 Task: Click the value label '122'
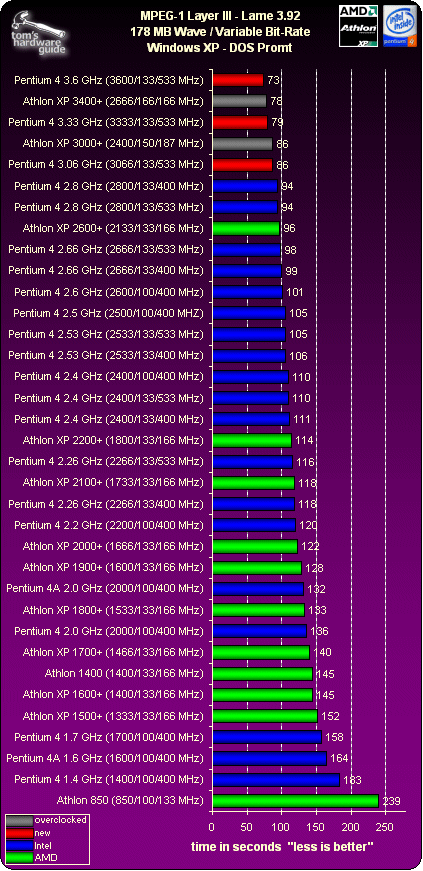(x=310, y=547)
